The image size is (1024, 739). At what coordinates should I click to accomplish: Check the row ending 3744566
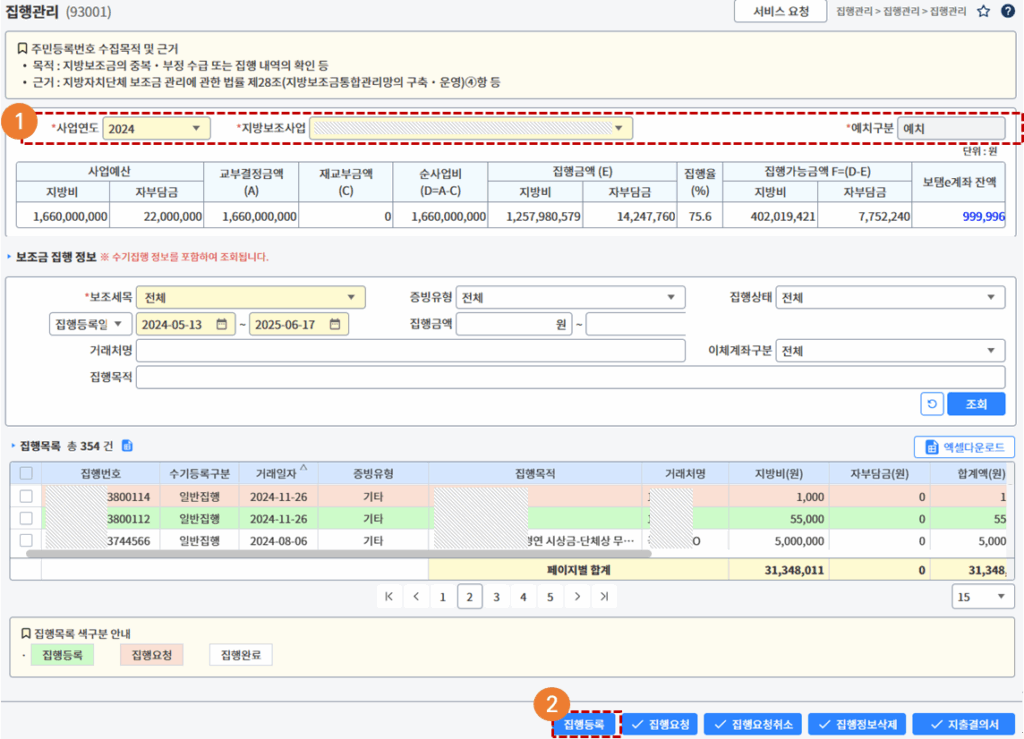26,541
